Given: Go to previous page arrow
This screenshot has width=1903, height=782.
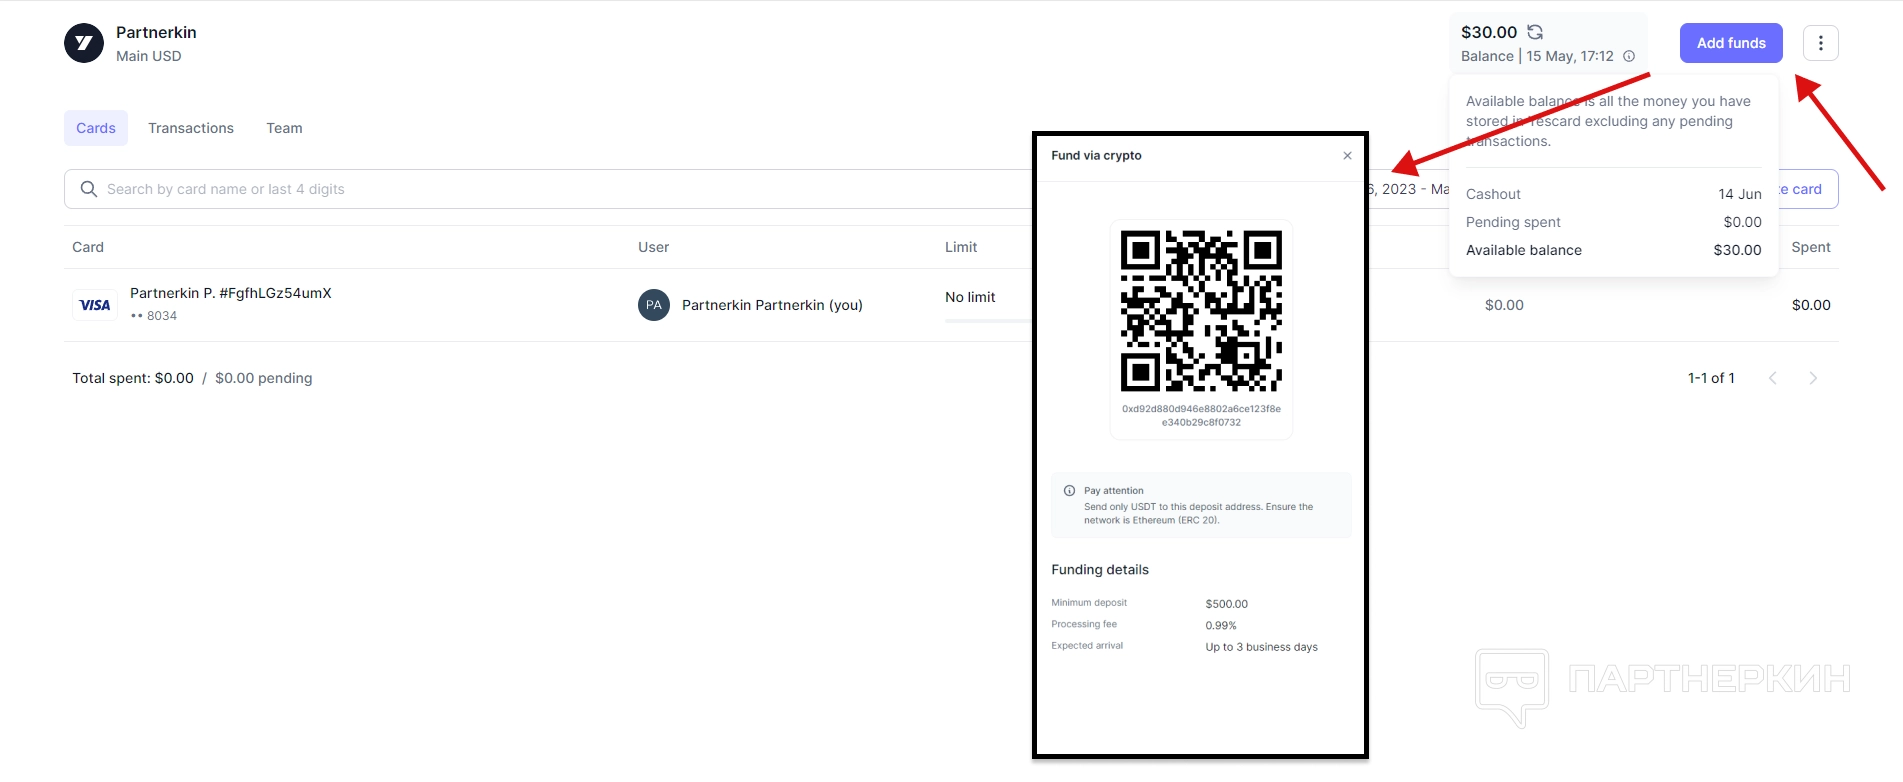Looking at the screenshot, I should pyautogui.click(x=1773, y=378).
